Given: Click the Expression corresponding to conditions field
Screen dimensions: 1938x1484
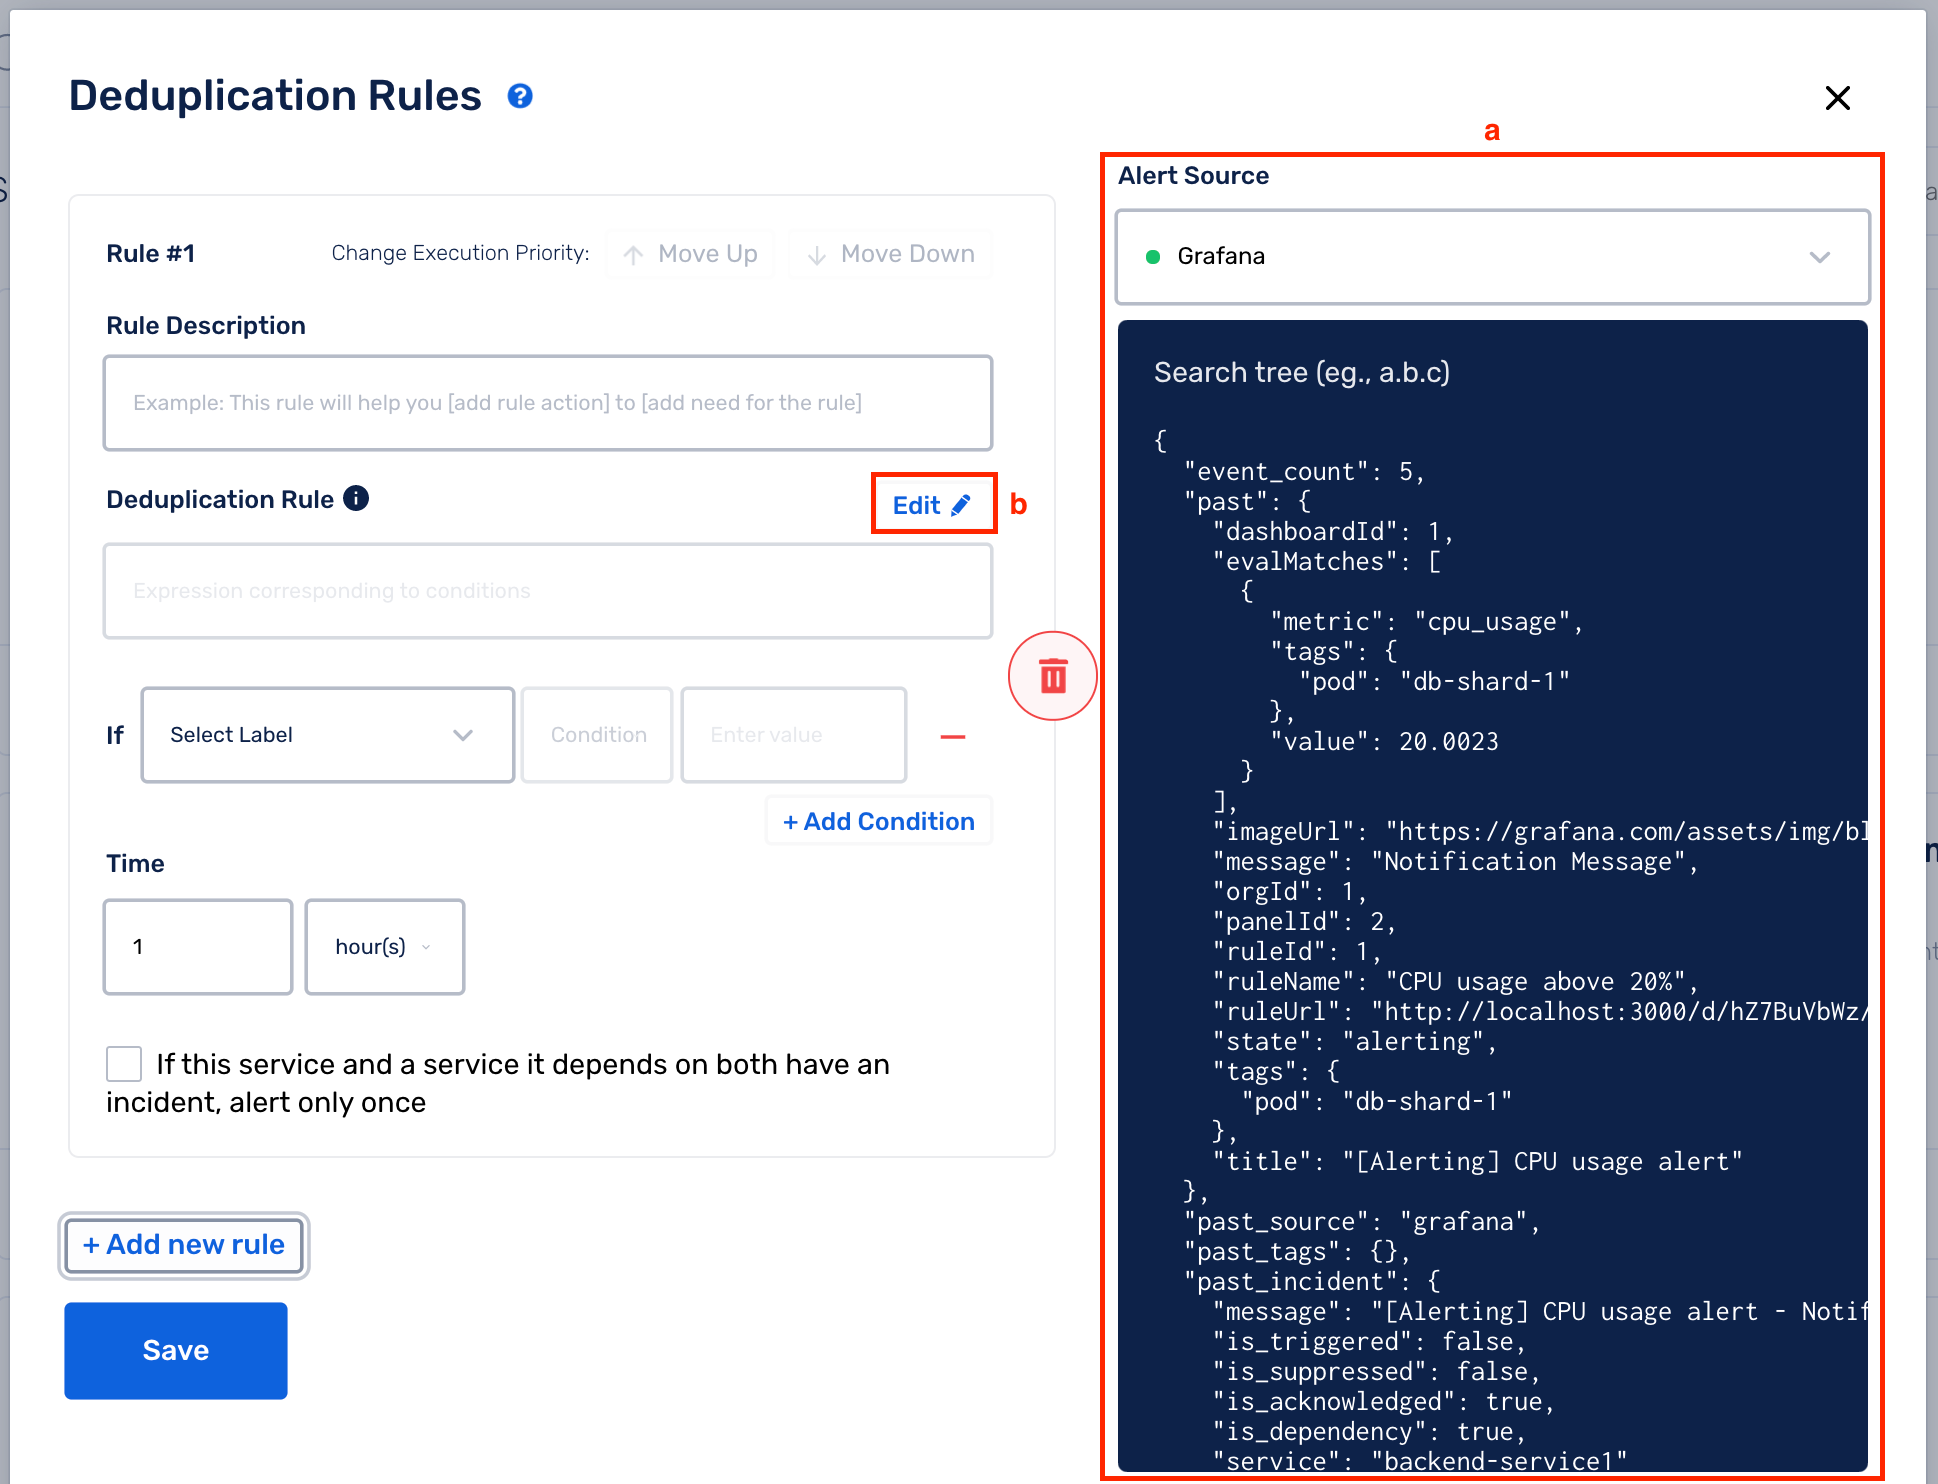Looking at the screenshot, I should pyautogui.click(x=548, y=591).
